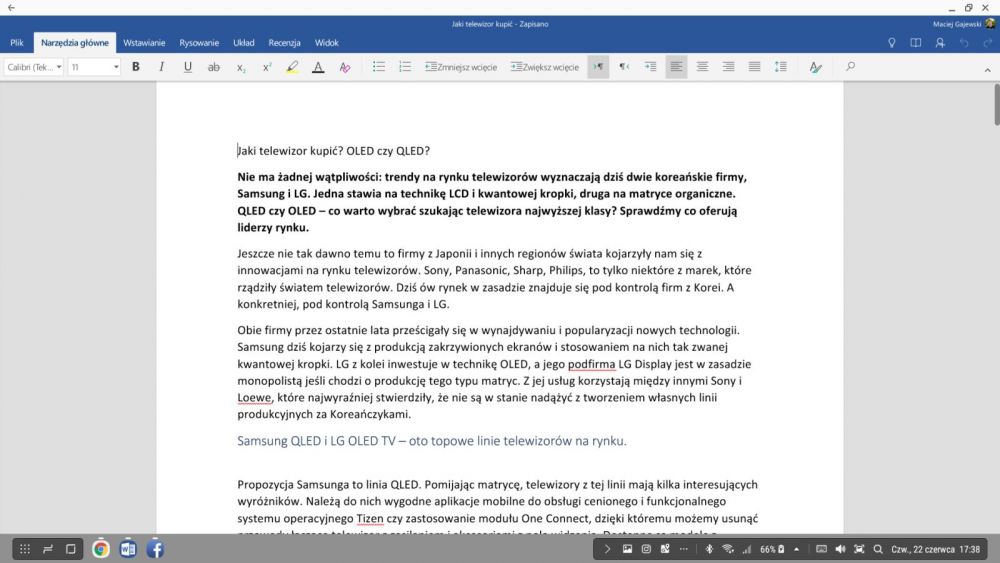Viewport: 1000px width, 563px height.
Task: Open Facebook from the taskbar
Action: tap(155, 549)
